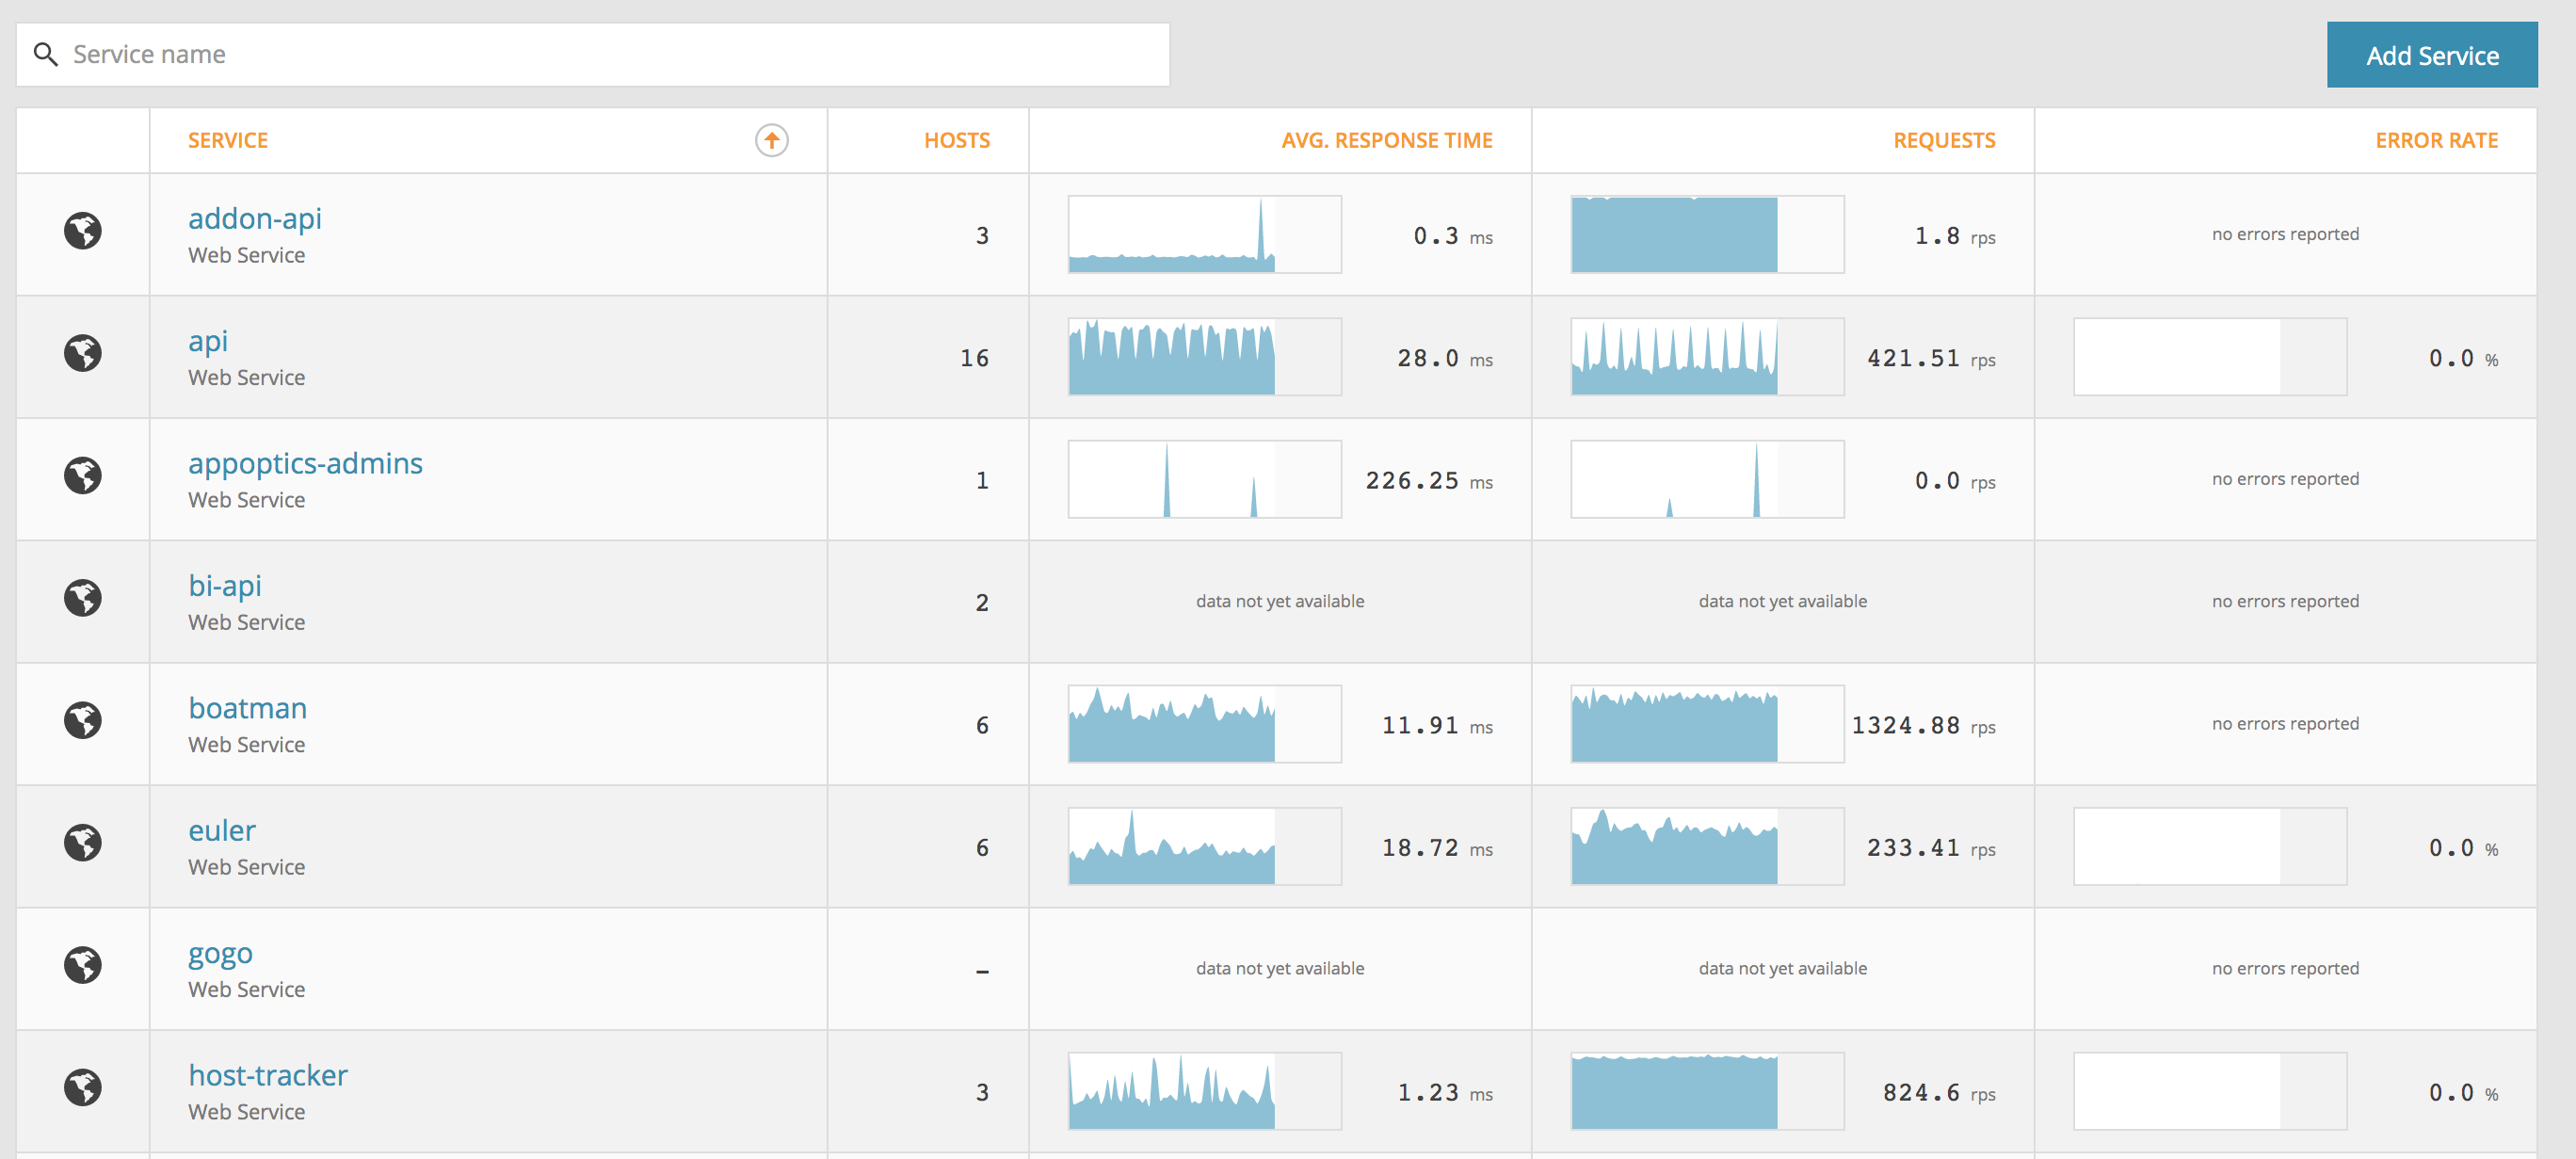Click the search magnifier icon
Image resolution: width=2576 pixels, height=1159 pixels.
46,54
